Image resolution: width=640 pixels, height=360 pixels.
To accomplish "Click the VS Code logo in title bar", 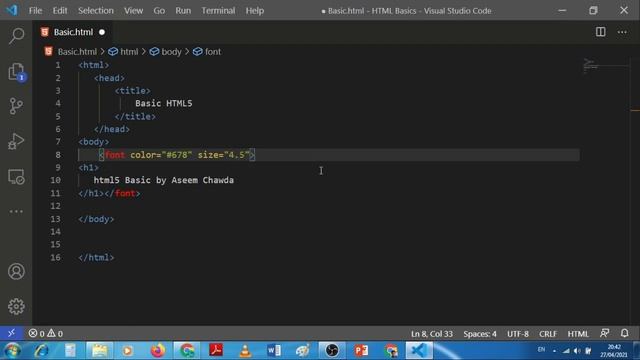I will coord(12,10).
